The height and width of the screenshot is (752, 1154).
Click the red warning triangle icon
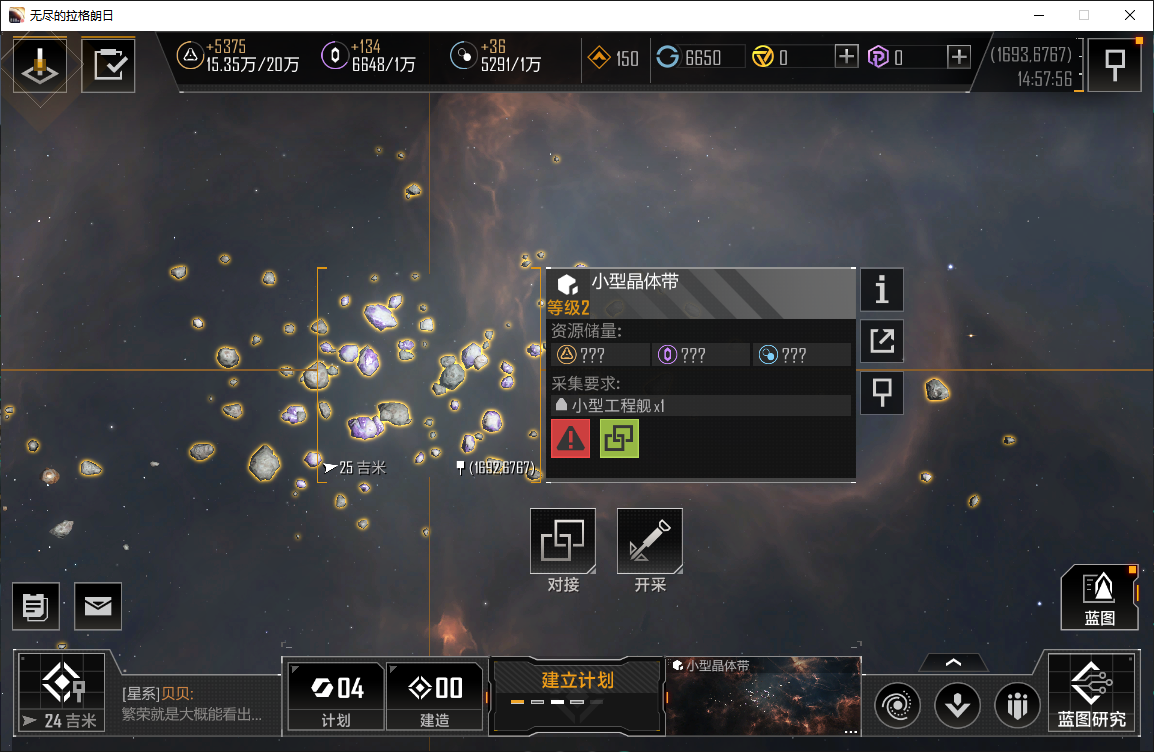[570, 439]
